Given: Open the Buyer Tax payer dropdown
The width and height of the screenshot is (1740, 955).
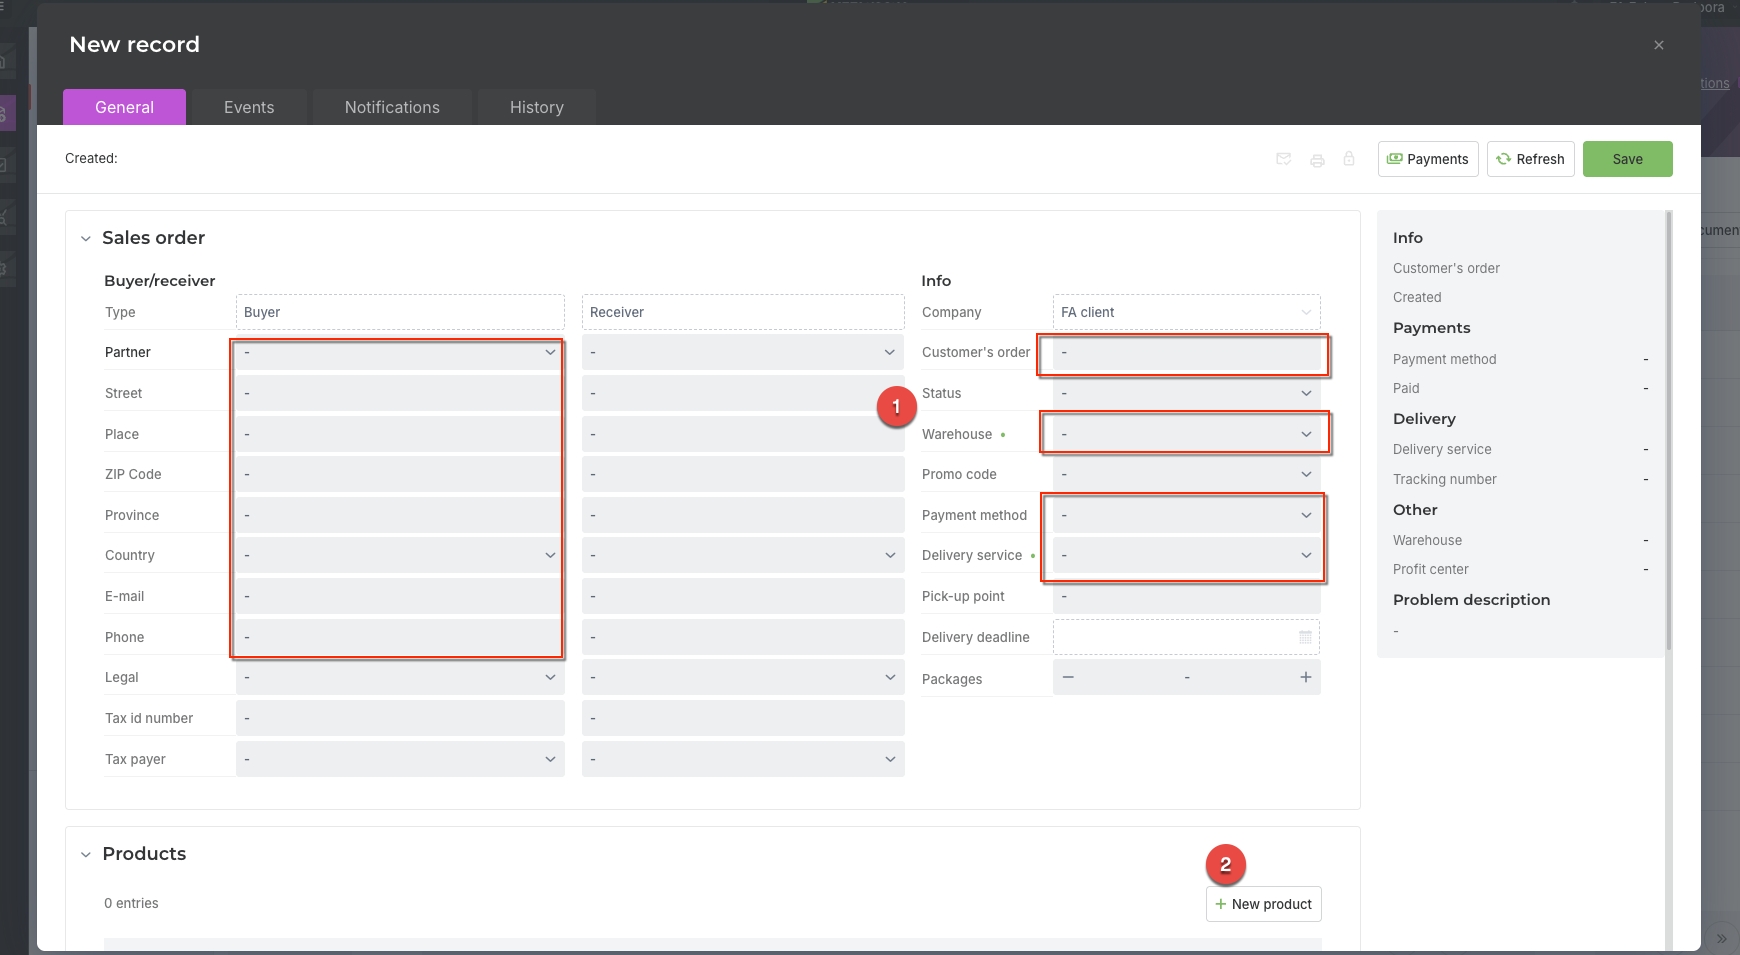Looking at the screenshot, I should point(400,759).
